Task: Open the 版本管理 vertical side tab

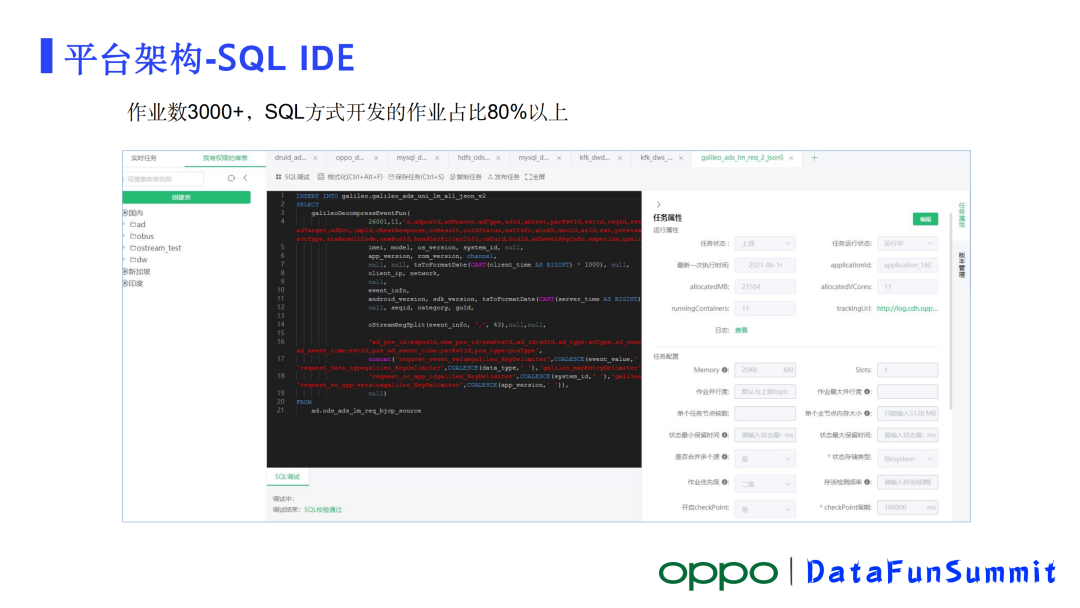Action: pyautogui.click(x=962, y=265)
